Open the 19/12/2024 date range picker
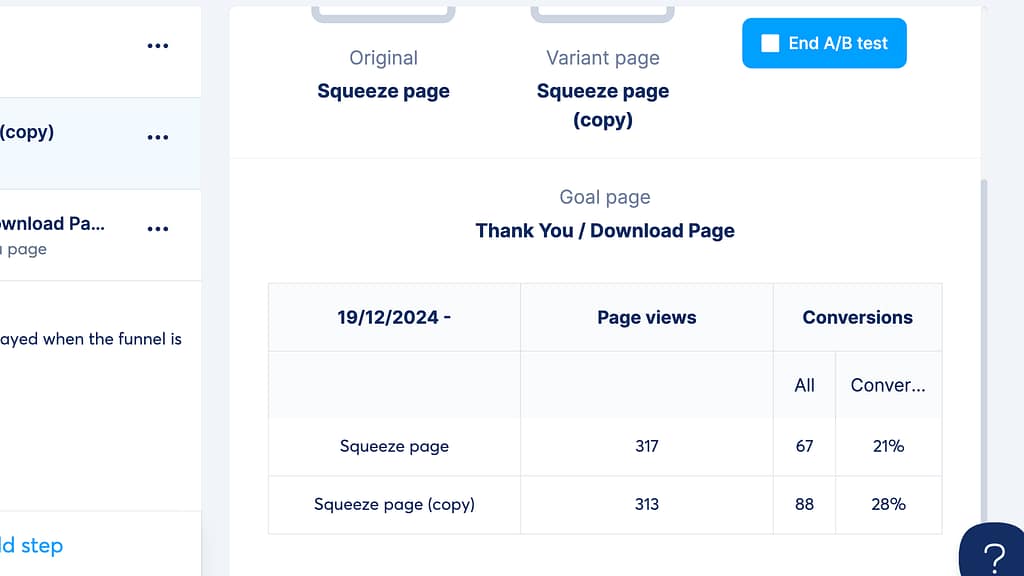 [x=394, y=318]
